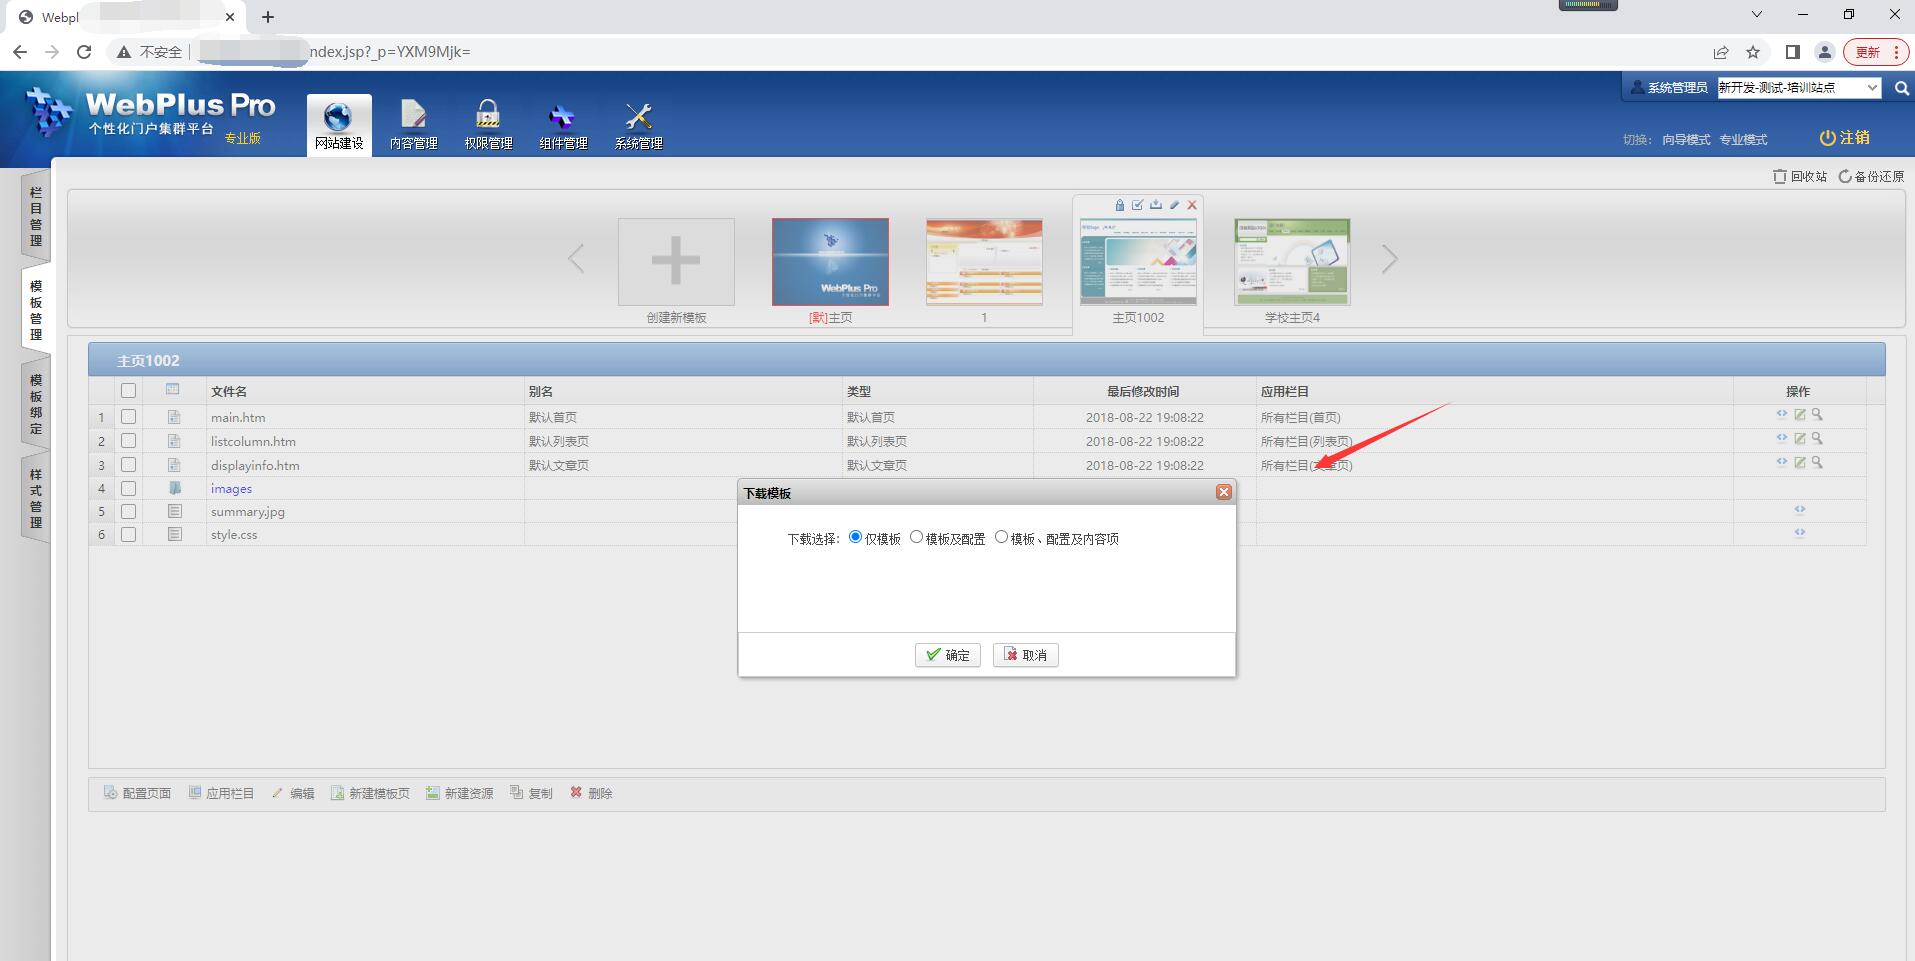Select the 学校主页4 template thumbnail
This screenshot has width=1915, height=961.
click(x=1291, y=262)
